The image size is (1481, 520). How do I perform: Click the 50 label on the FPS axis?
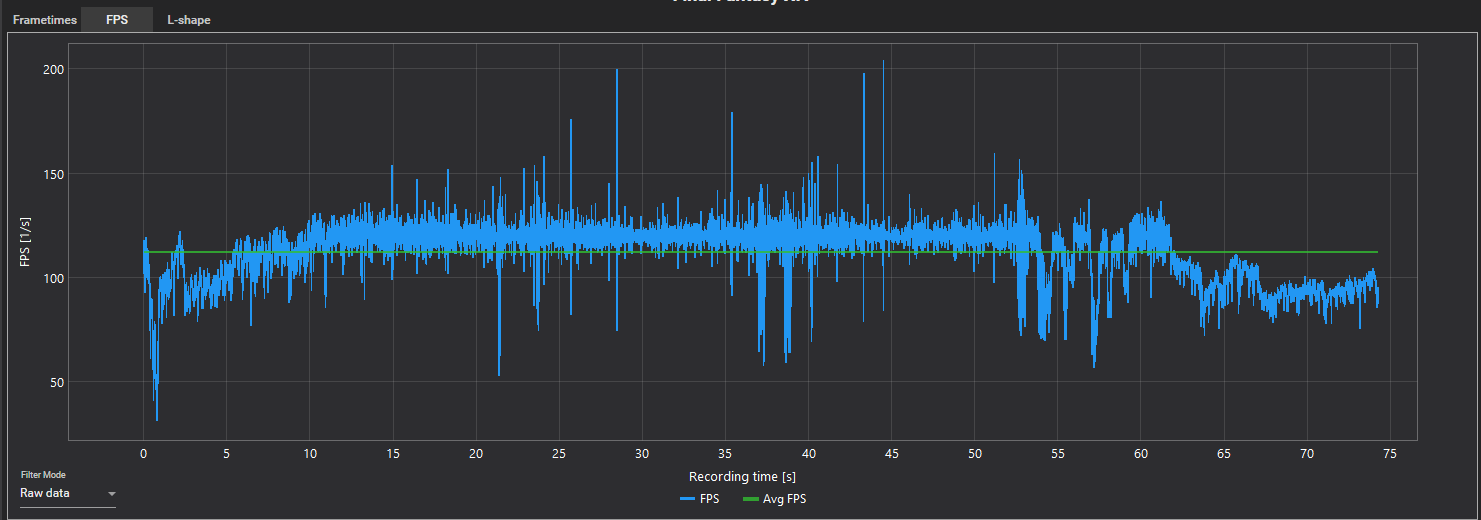tap(58, 382)
